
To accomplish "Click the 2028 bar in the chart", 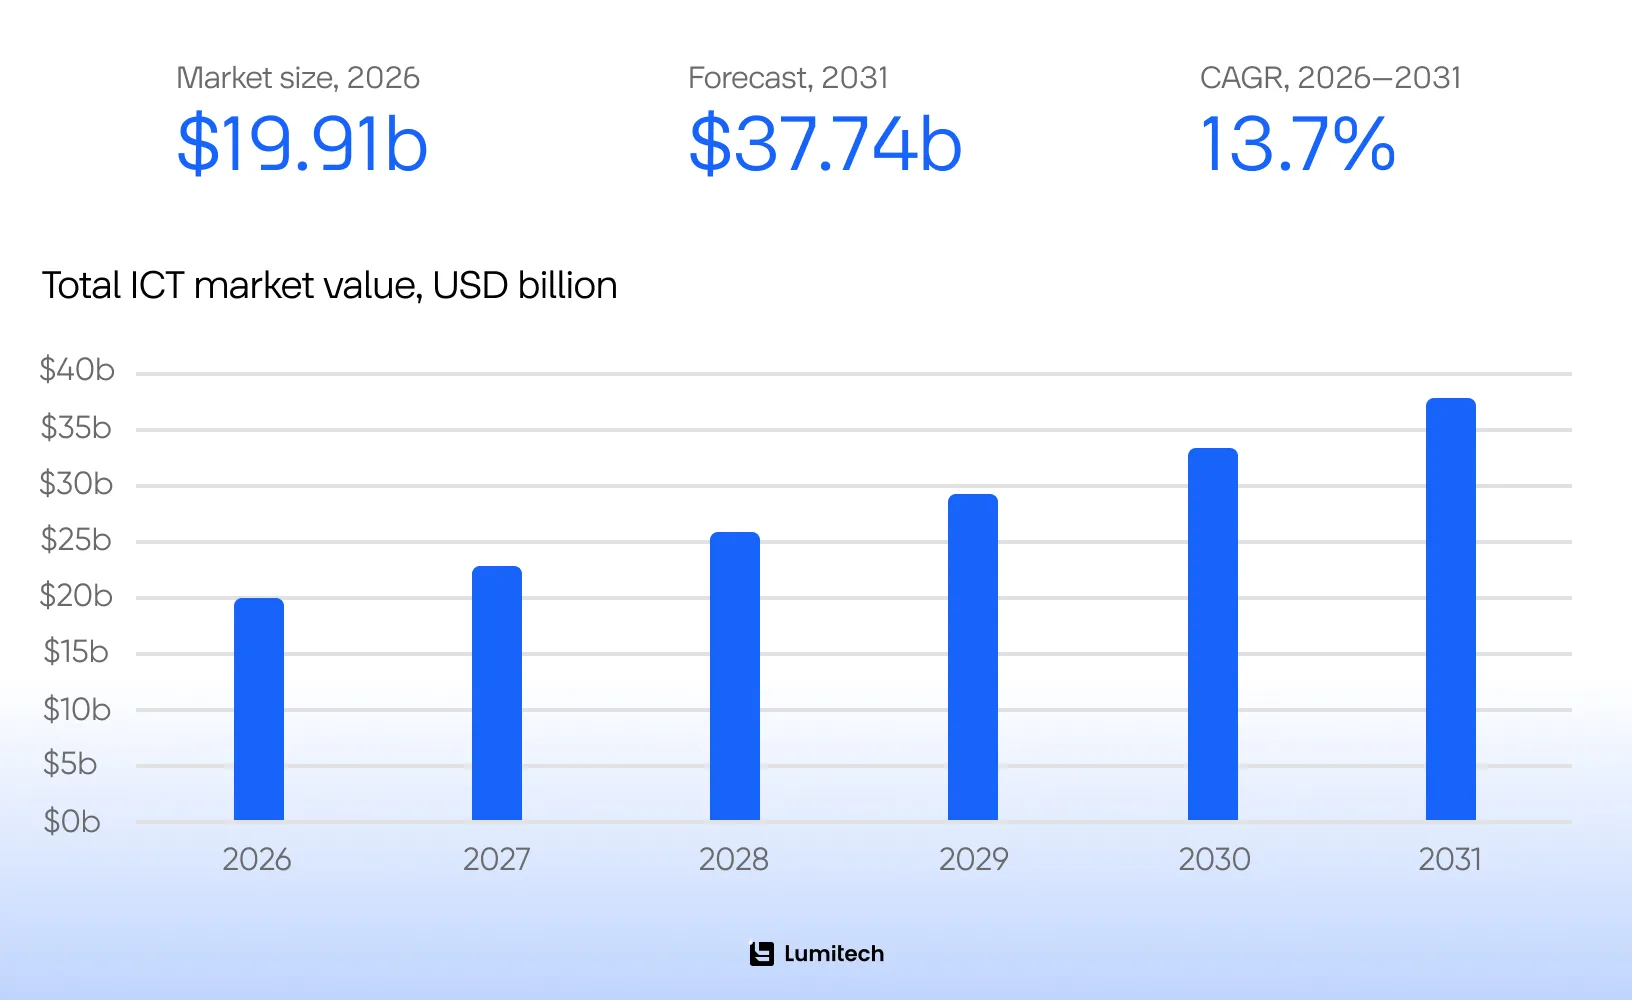I will coord(735,676).
